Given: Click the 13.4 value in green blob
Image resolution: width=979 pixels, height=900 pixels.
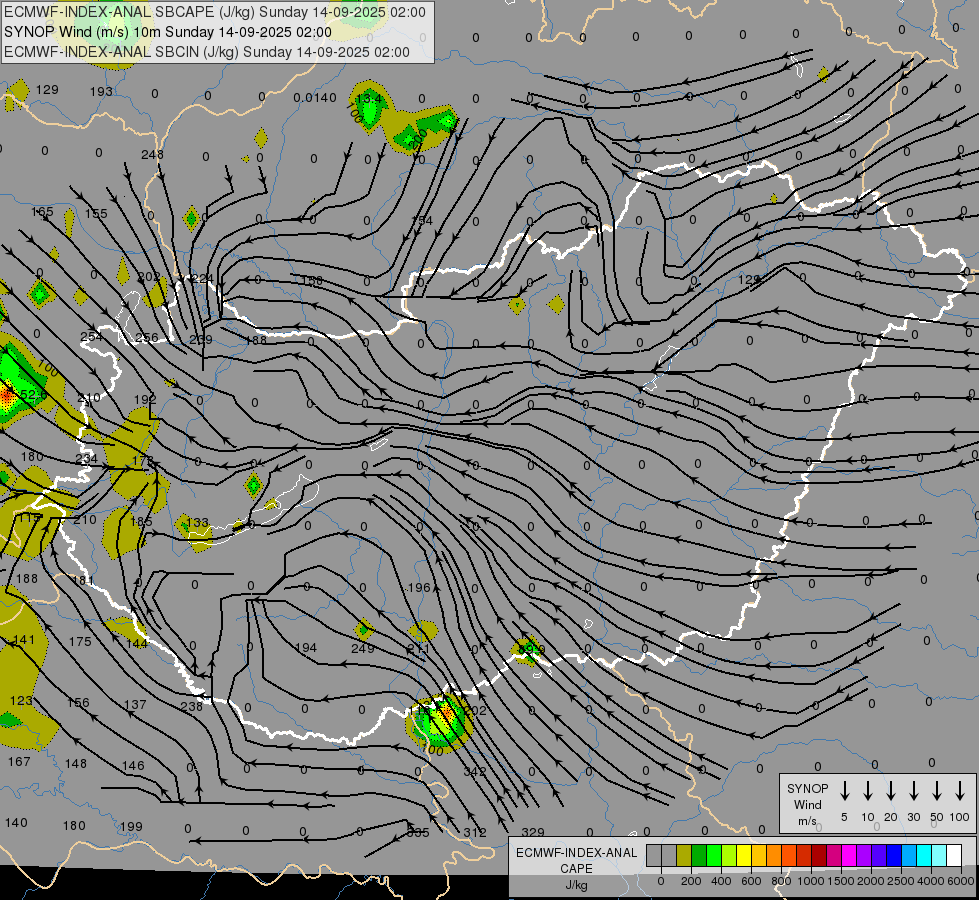Looking at the screenshot, I should tap(368, 99).
